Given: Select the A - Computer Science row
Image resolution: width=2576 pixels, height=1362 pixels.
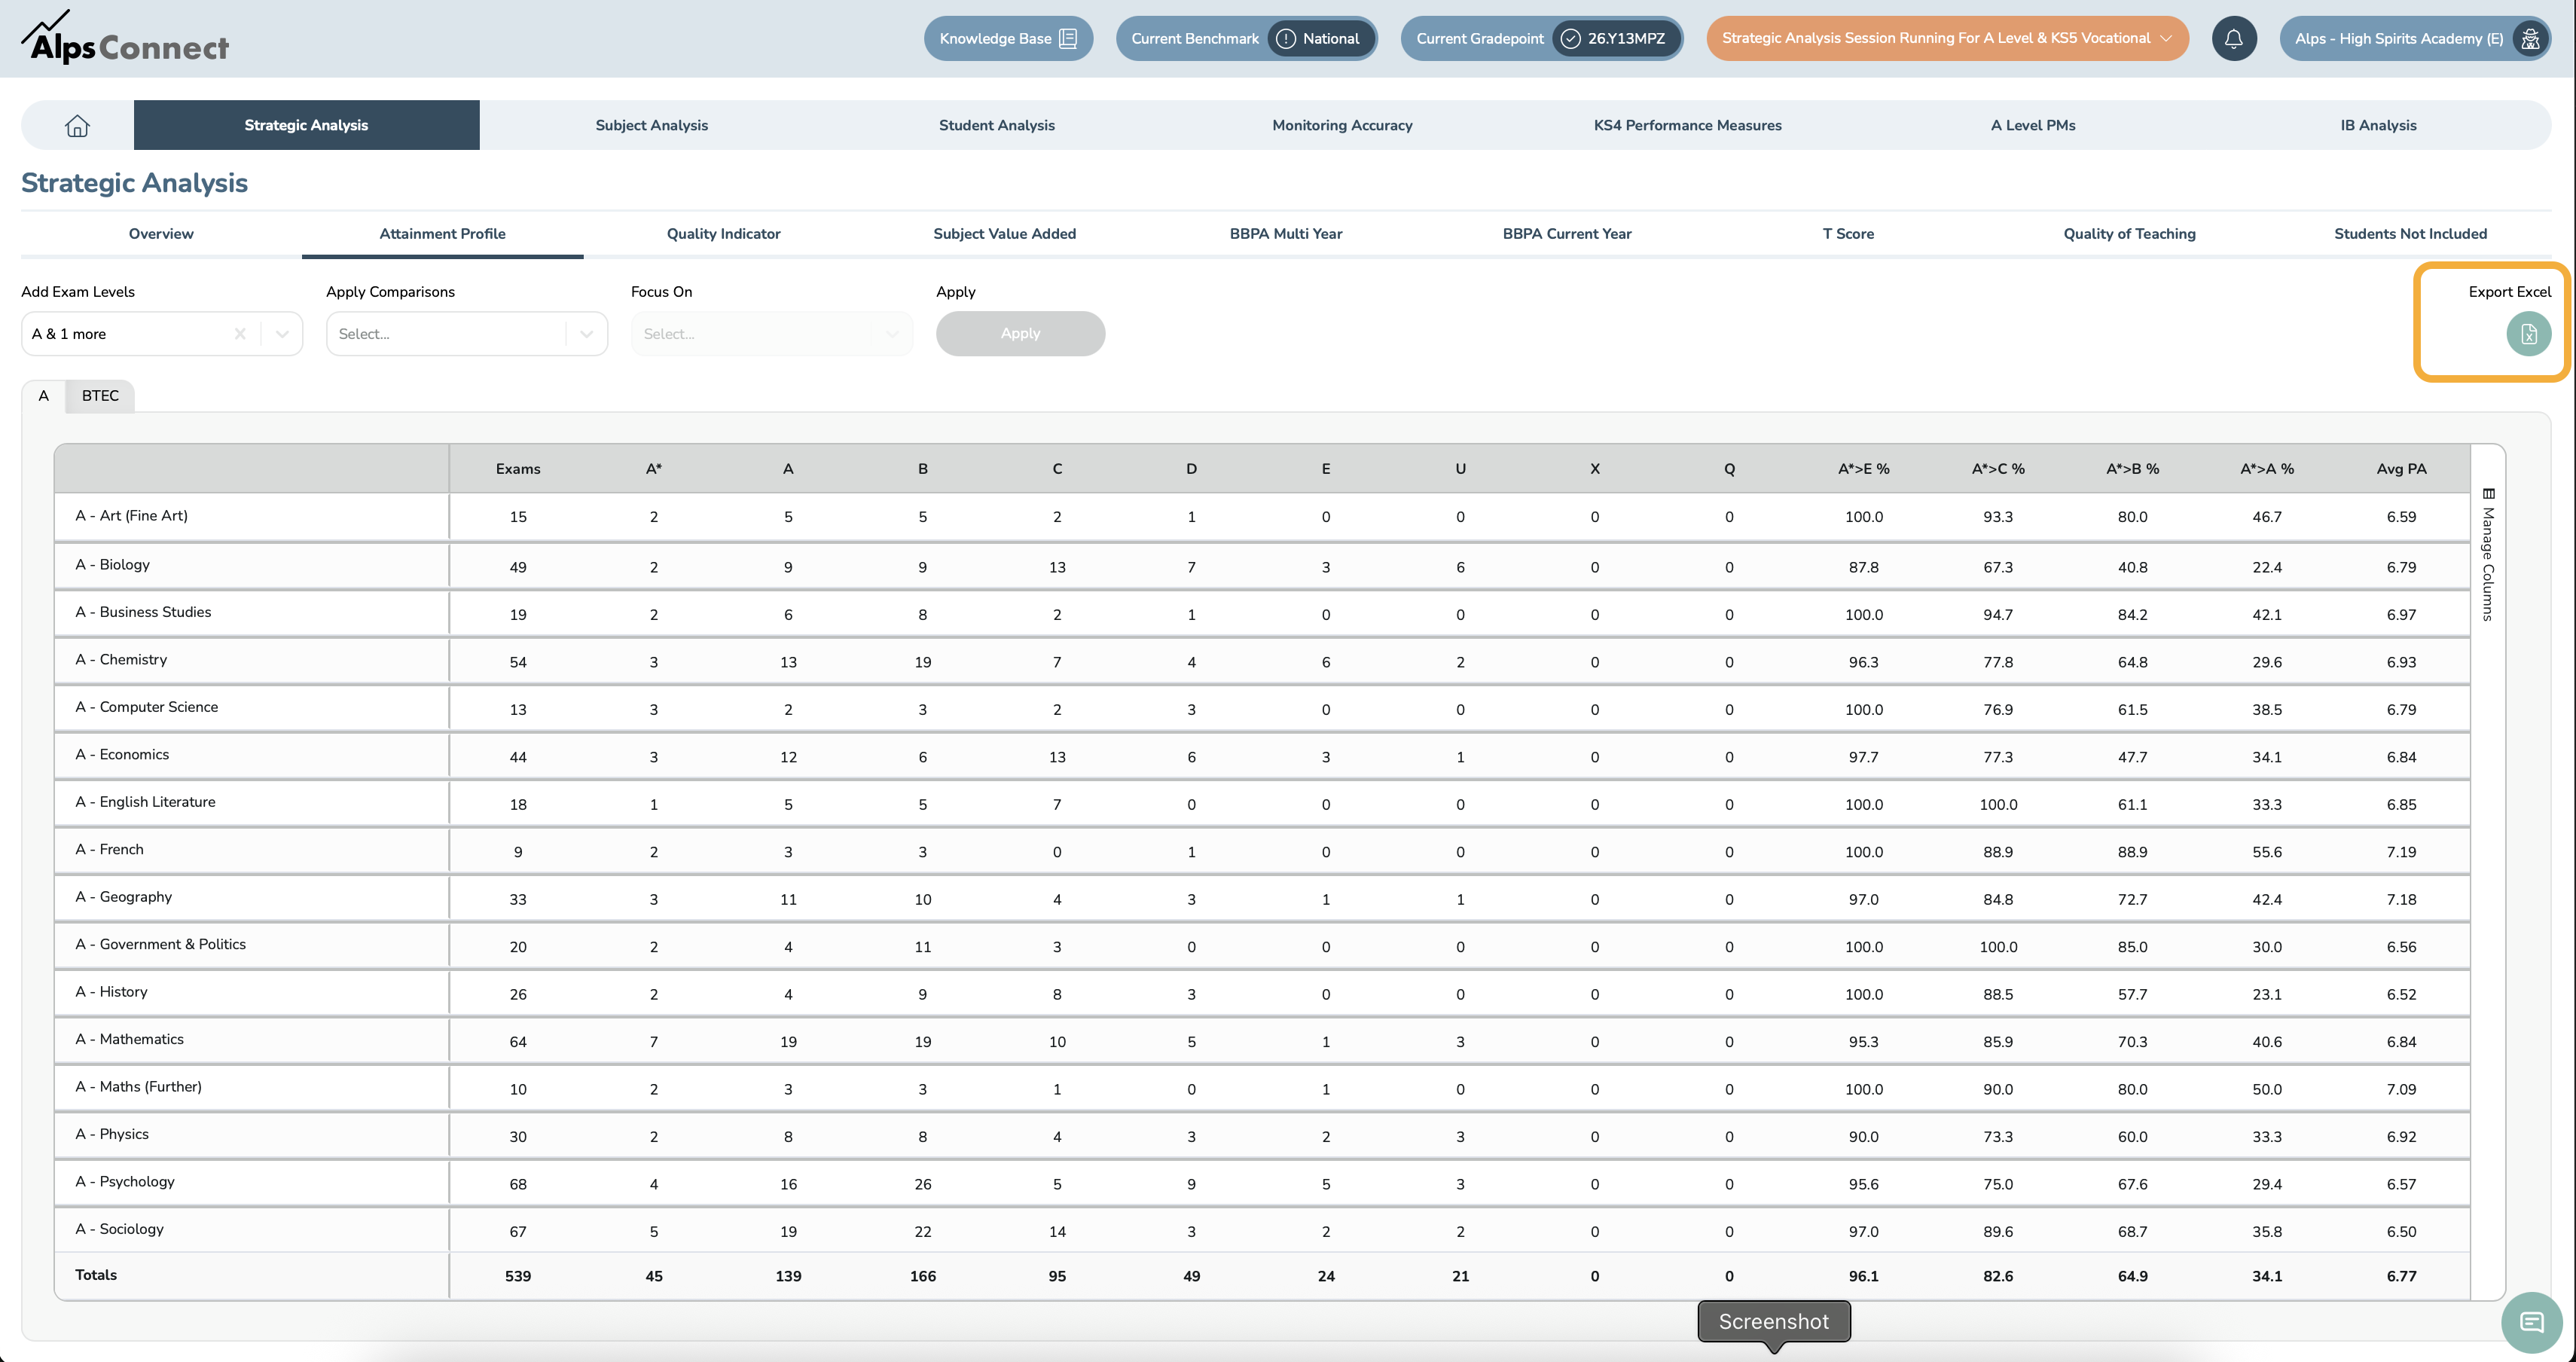Looking at the screenshot, I should tap(1262, 708).
